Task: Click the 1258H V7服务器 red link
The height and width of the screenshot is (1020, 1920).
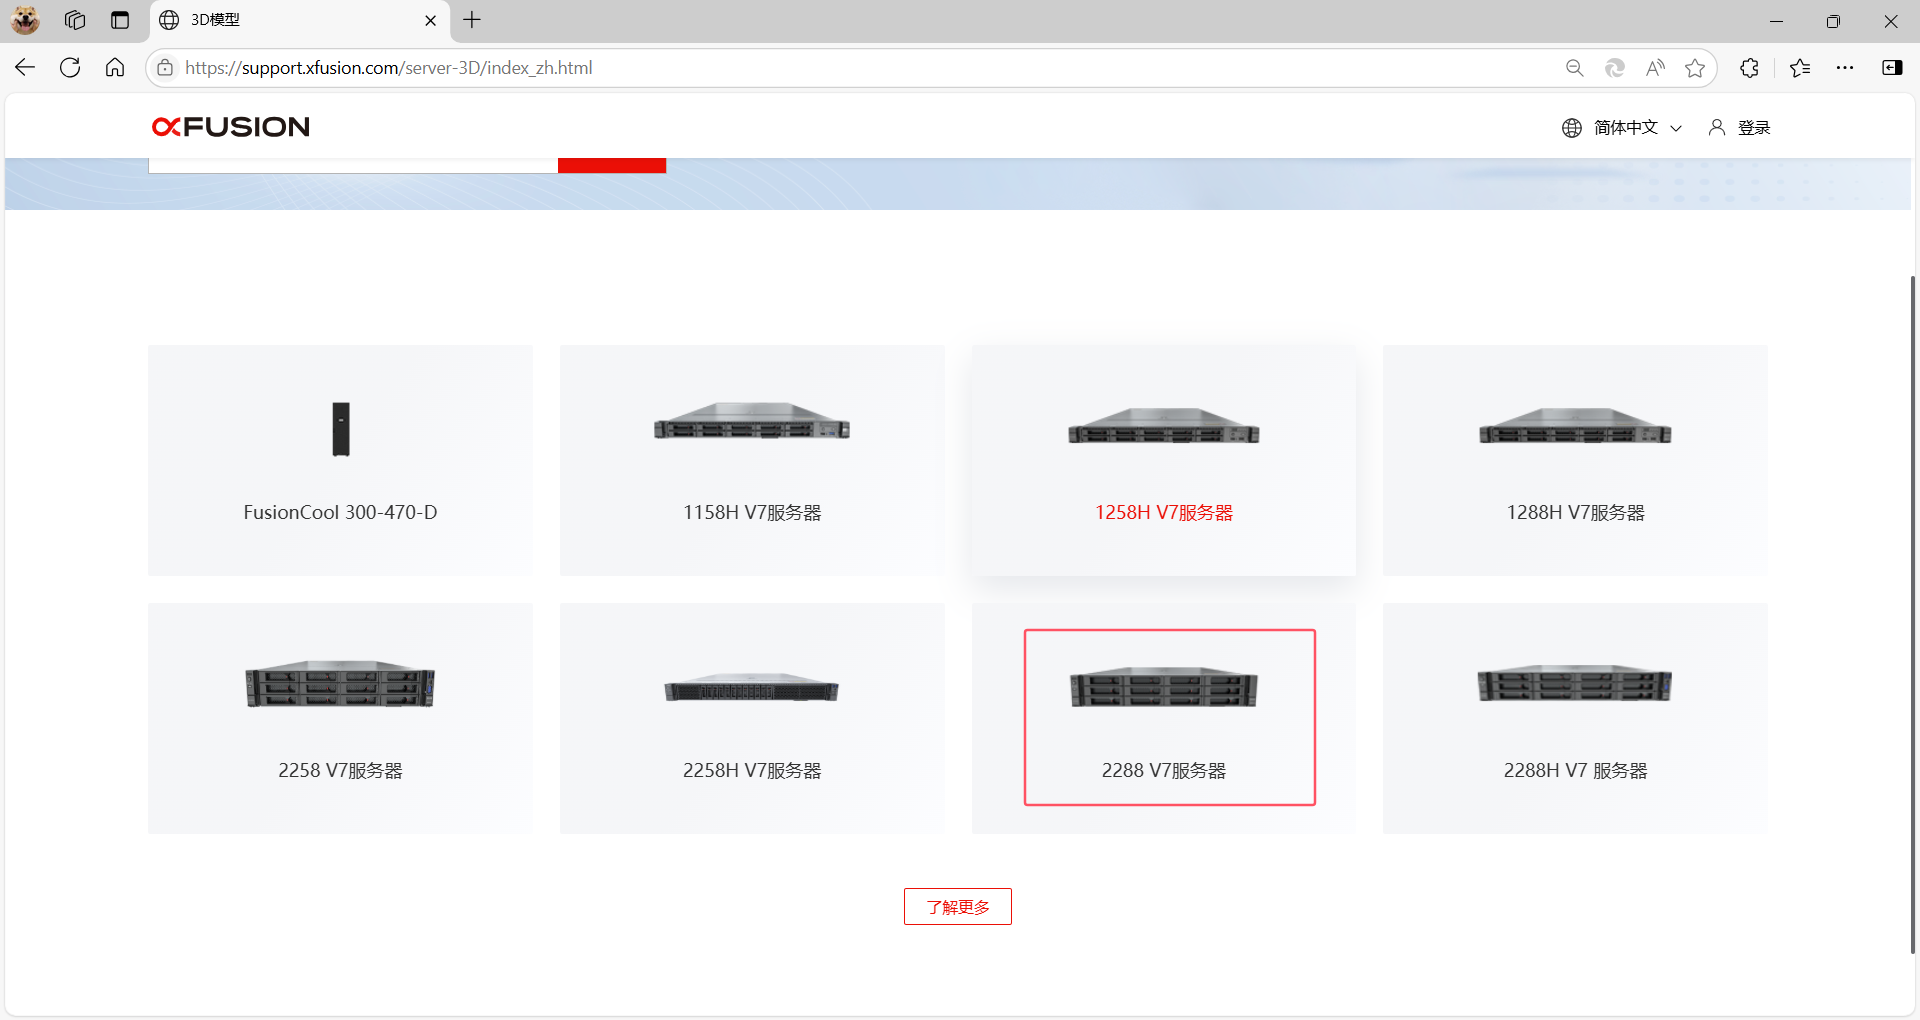Action: tap(1164, 513)
